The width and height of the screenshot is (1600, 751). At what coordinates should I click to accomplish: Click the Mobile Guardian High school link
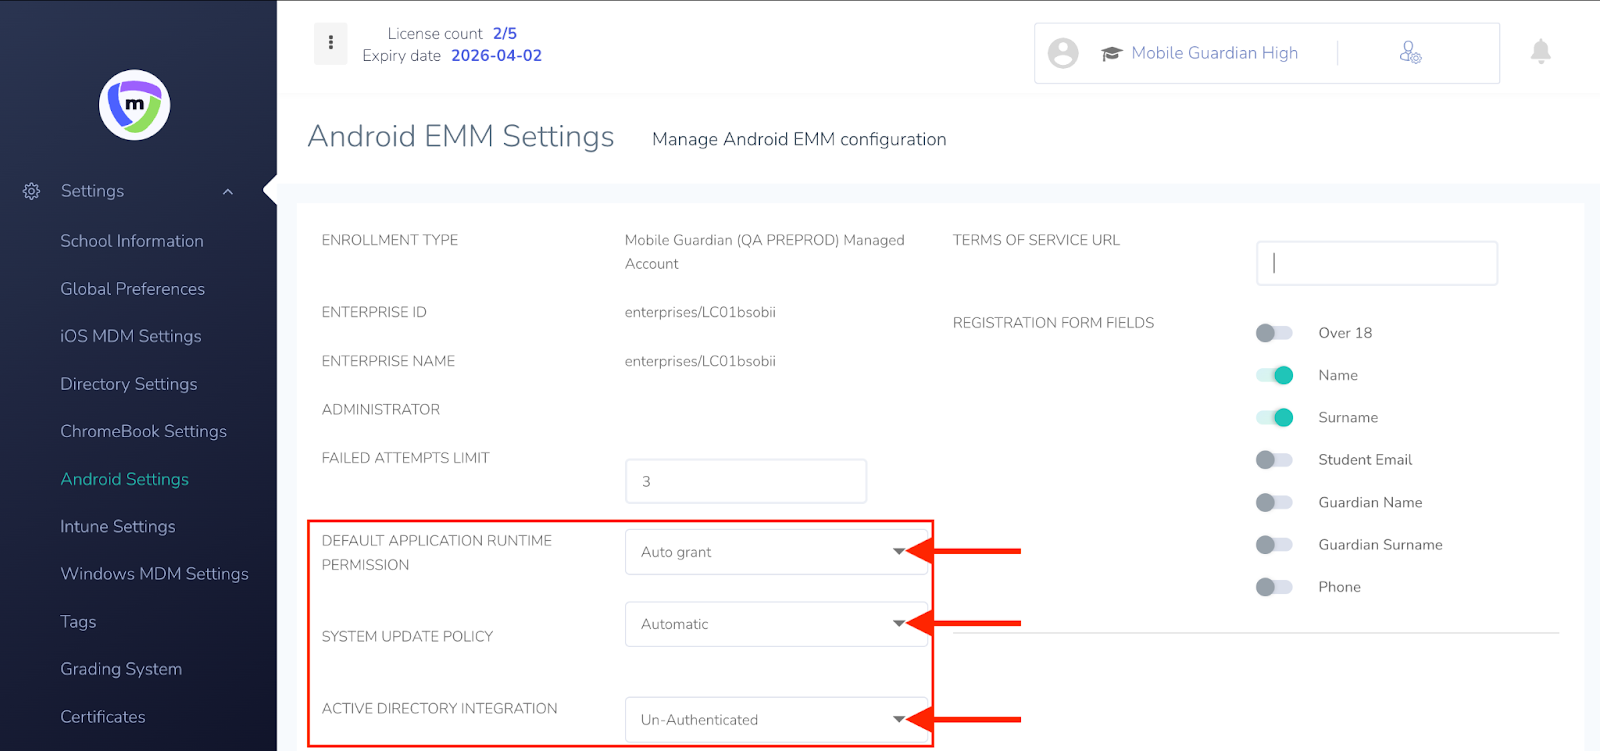pyautogui.click(x=1214, y=53)
